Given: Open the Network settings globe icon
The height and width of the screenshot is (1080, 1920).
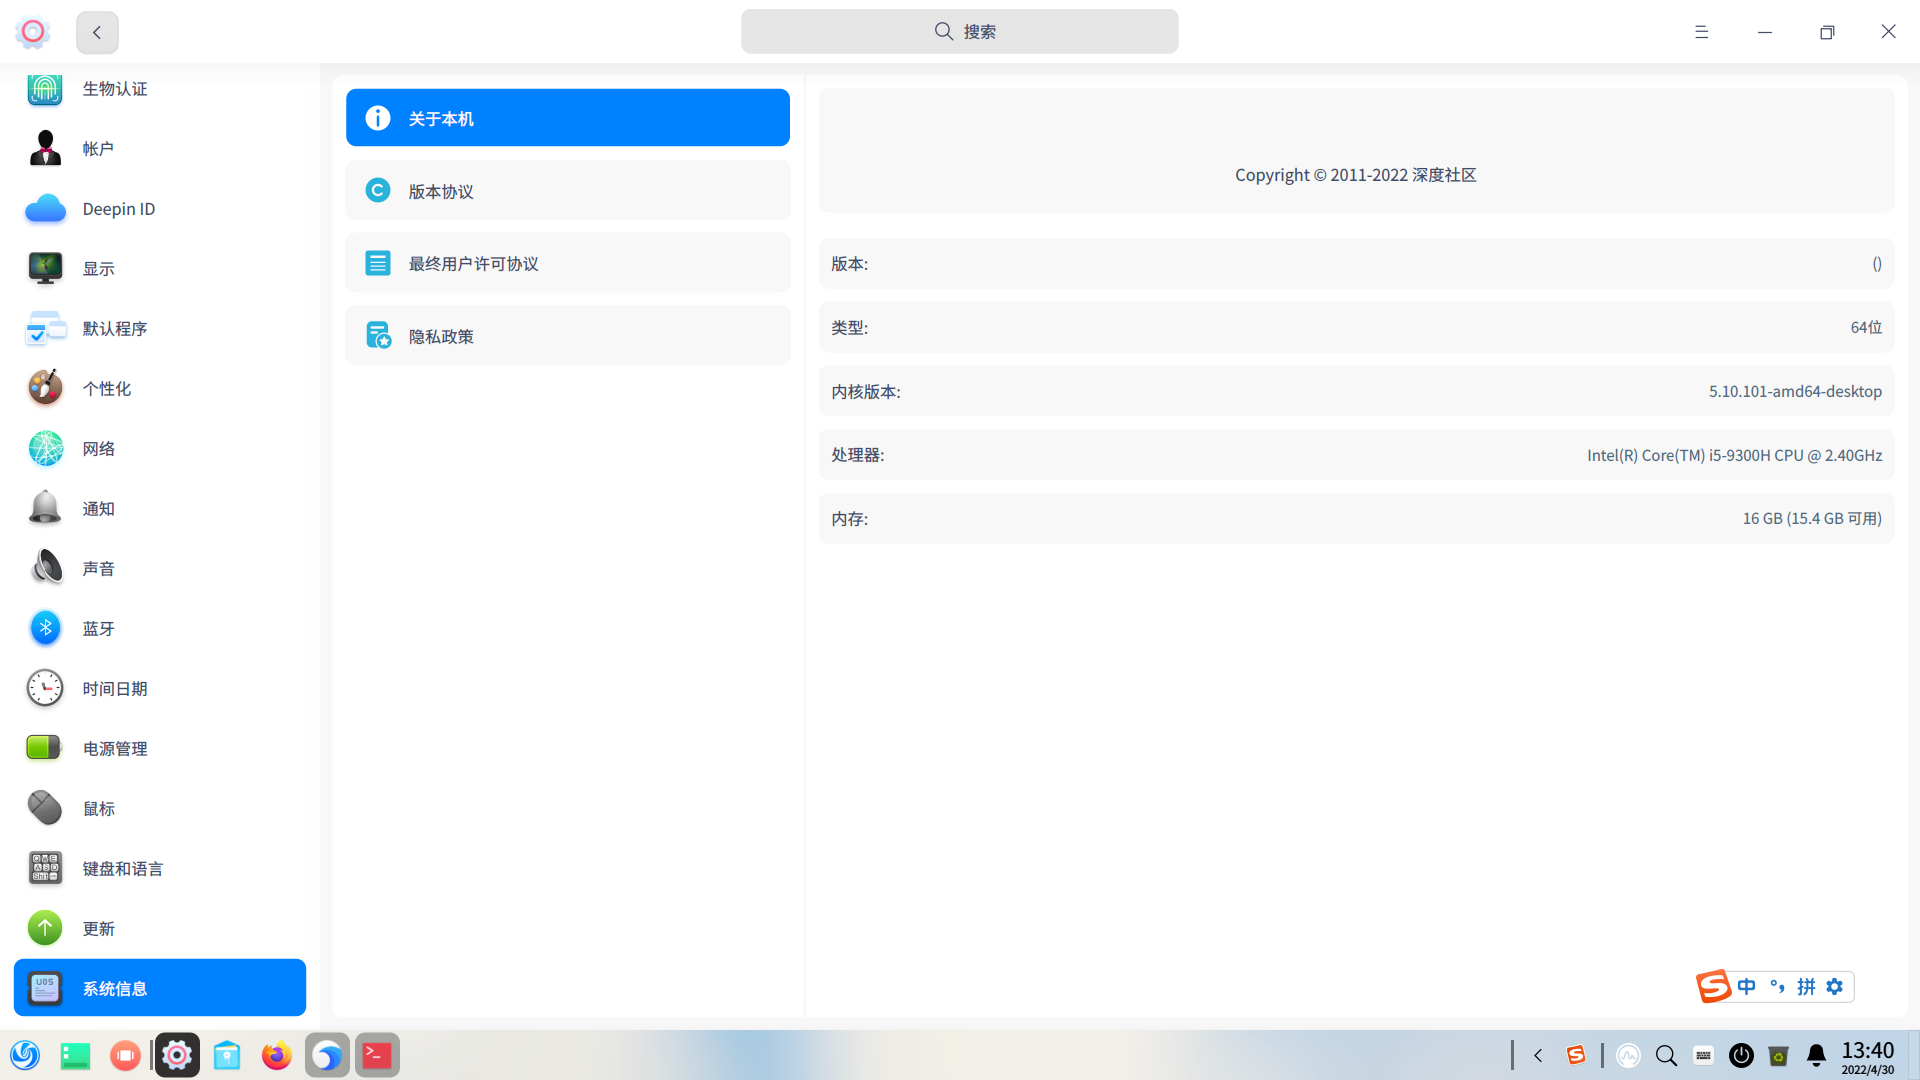Looking at the screenshot, I should (x=45, y=448).
